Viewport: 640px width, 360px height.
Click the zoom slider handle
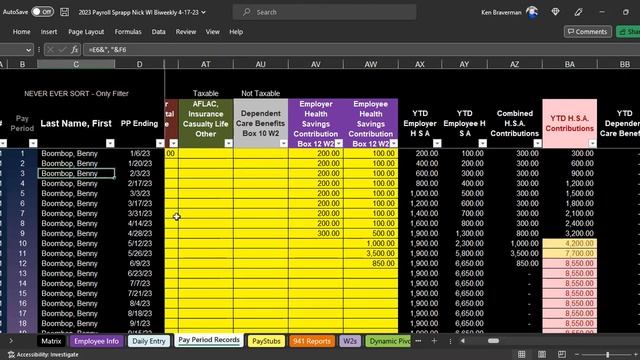[x=607, y=355]
